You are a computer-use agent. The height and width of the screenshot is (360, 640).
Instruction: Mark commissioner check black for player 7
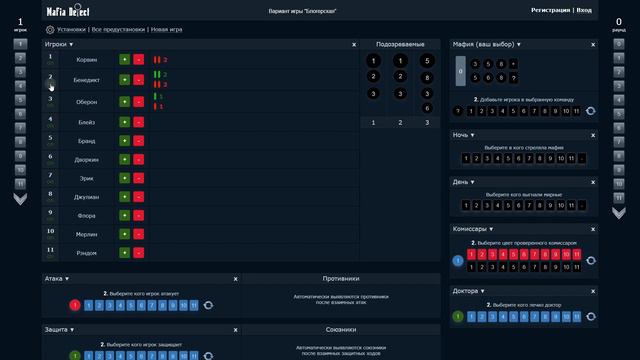(534, 267)
